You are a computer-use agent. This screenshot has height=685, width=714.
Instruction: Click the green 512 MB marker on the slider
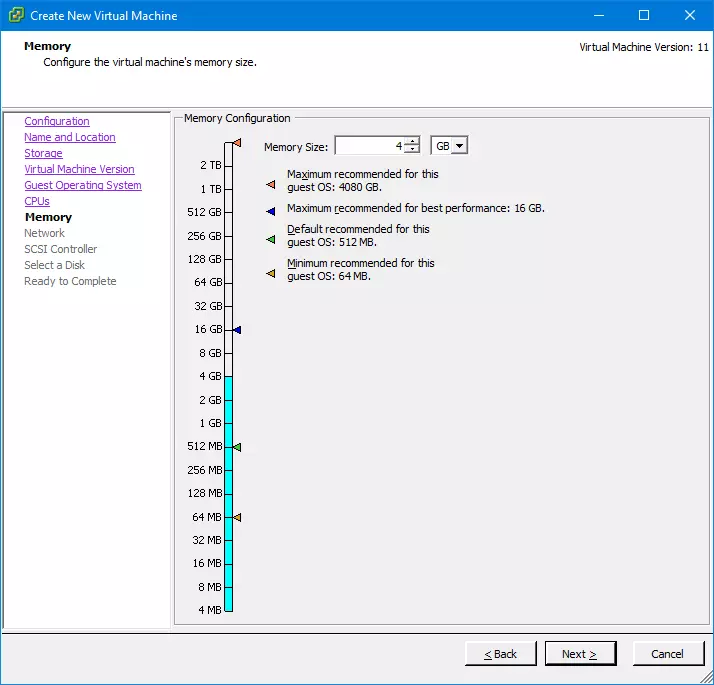click(237, 447)
